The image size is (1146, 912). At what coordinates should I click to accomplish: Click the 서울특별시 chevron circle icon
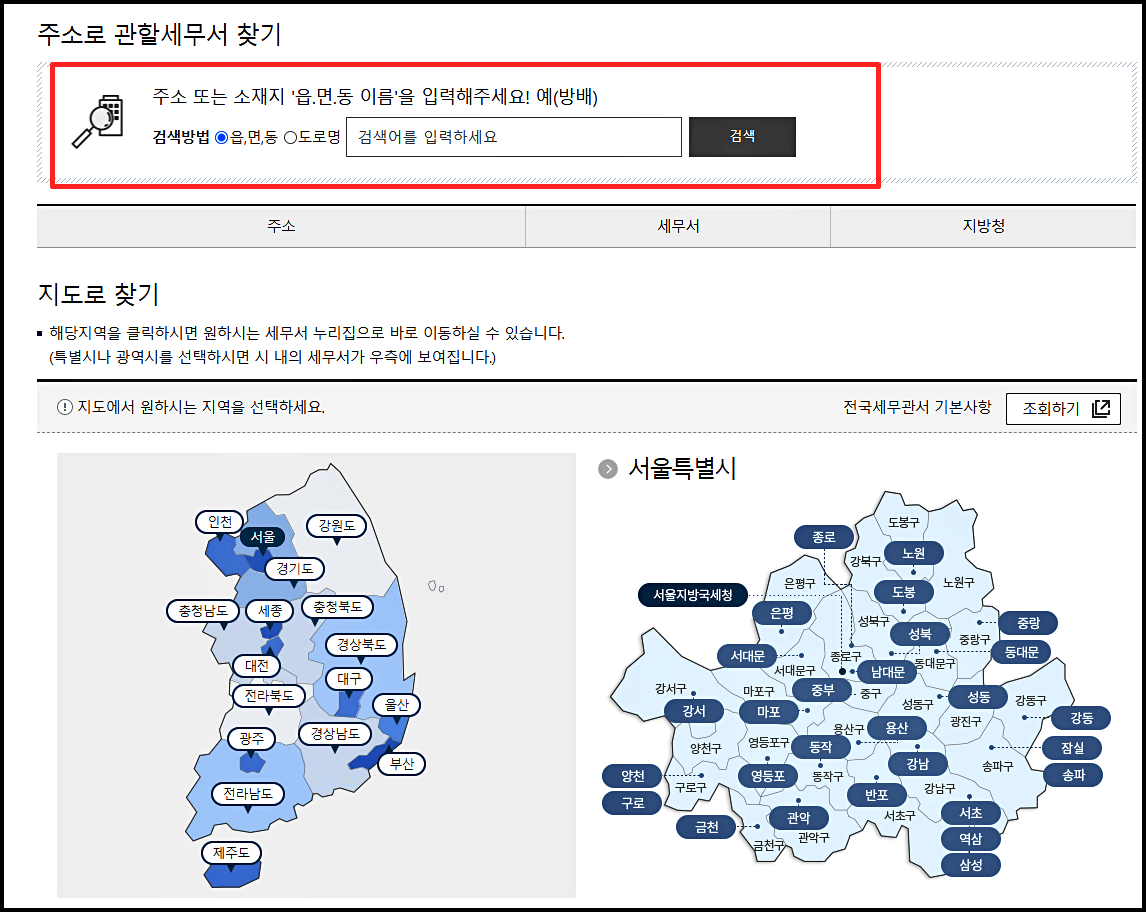coord(607,469)
